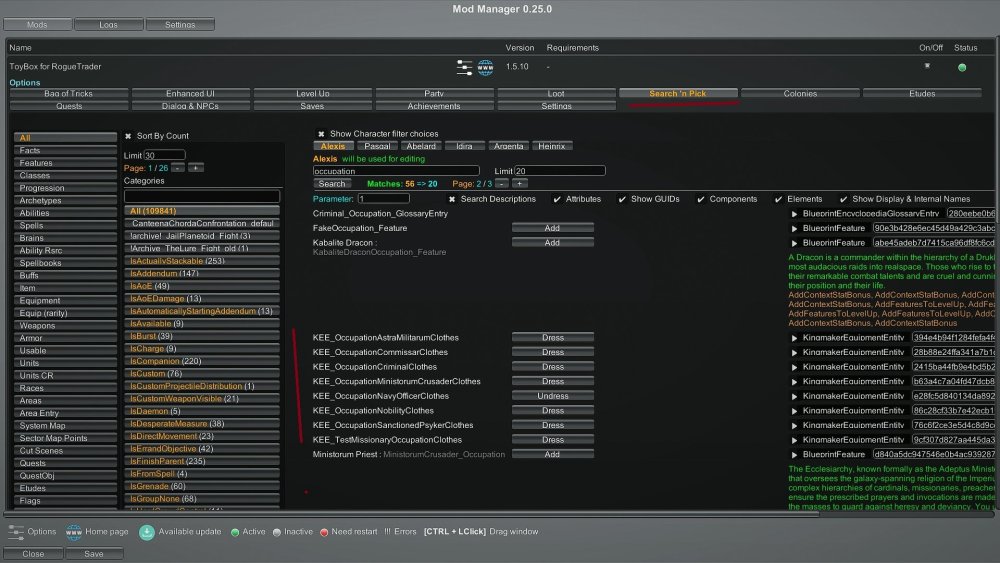Click the occupation search text field

point(396,171)
